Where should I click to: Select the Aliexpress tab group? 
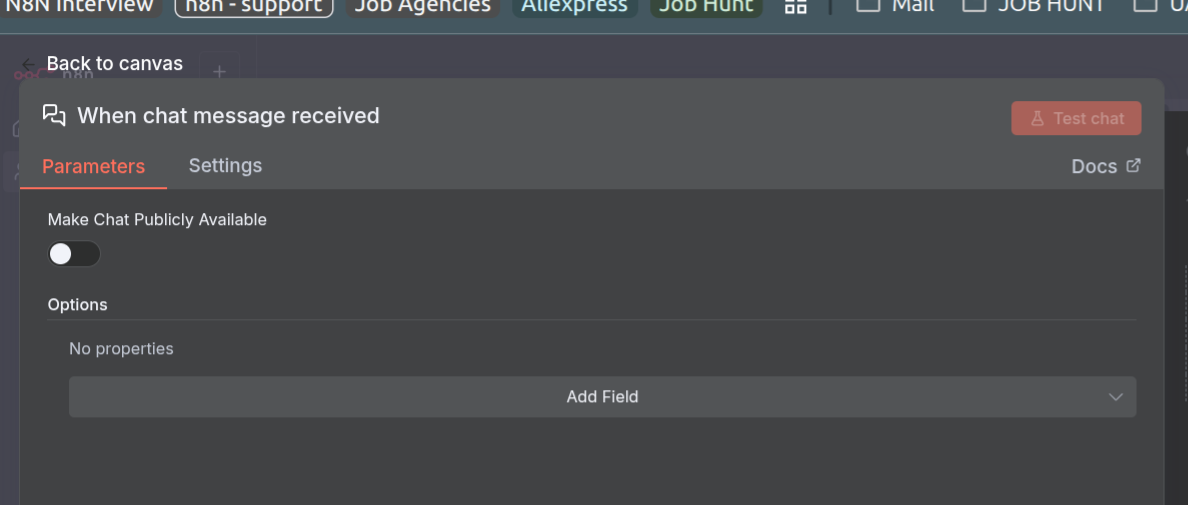coord(574,6)
